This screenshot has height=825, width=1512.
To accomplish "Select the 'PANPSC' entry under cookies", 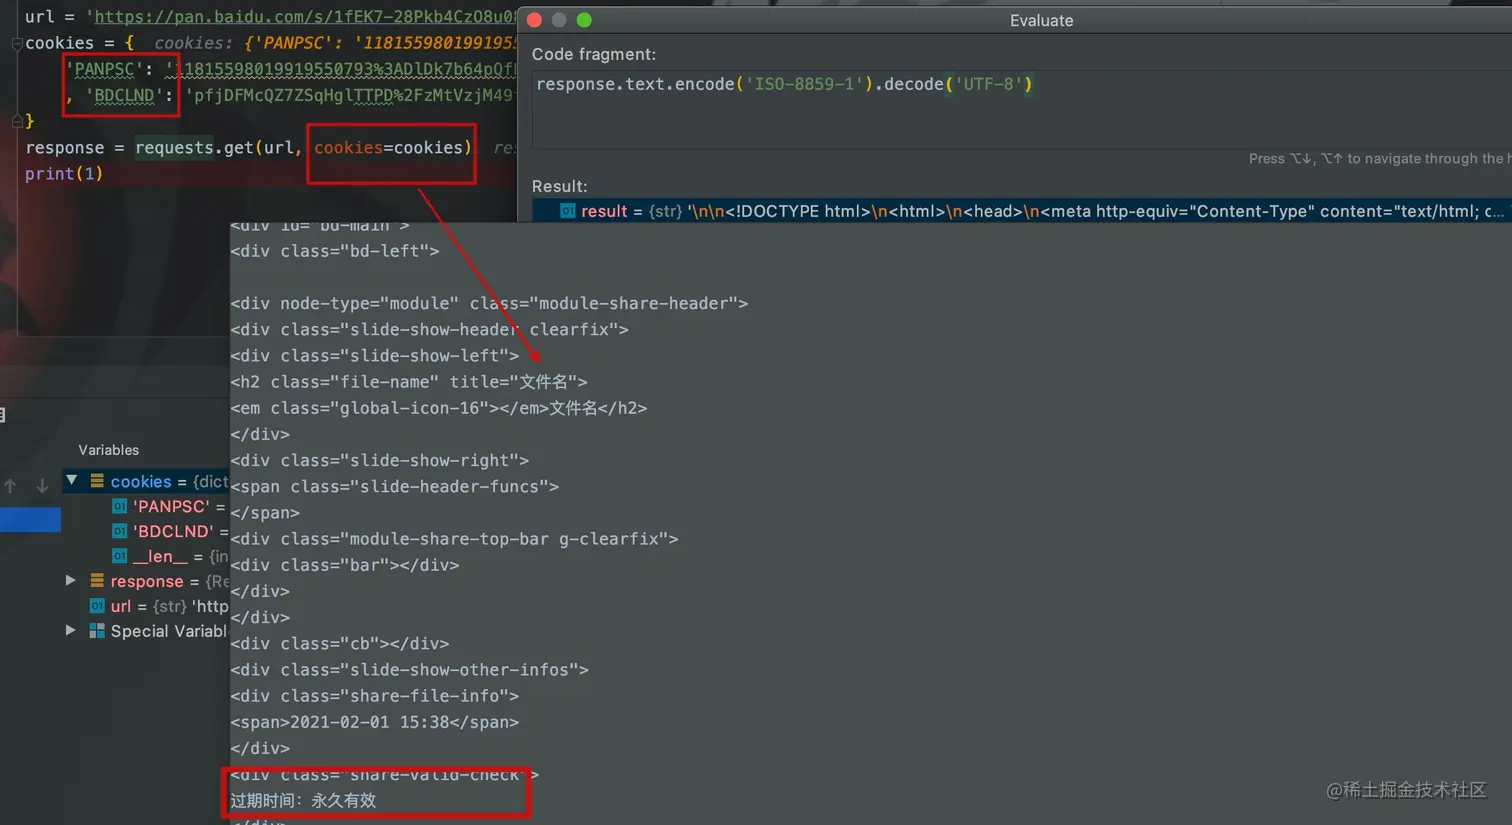I will point(170,506).
